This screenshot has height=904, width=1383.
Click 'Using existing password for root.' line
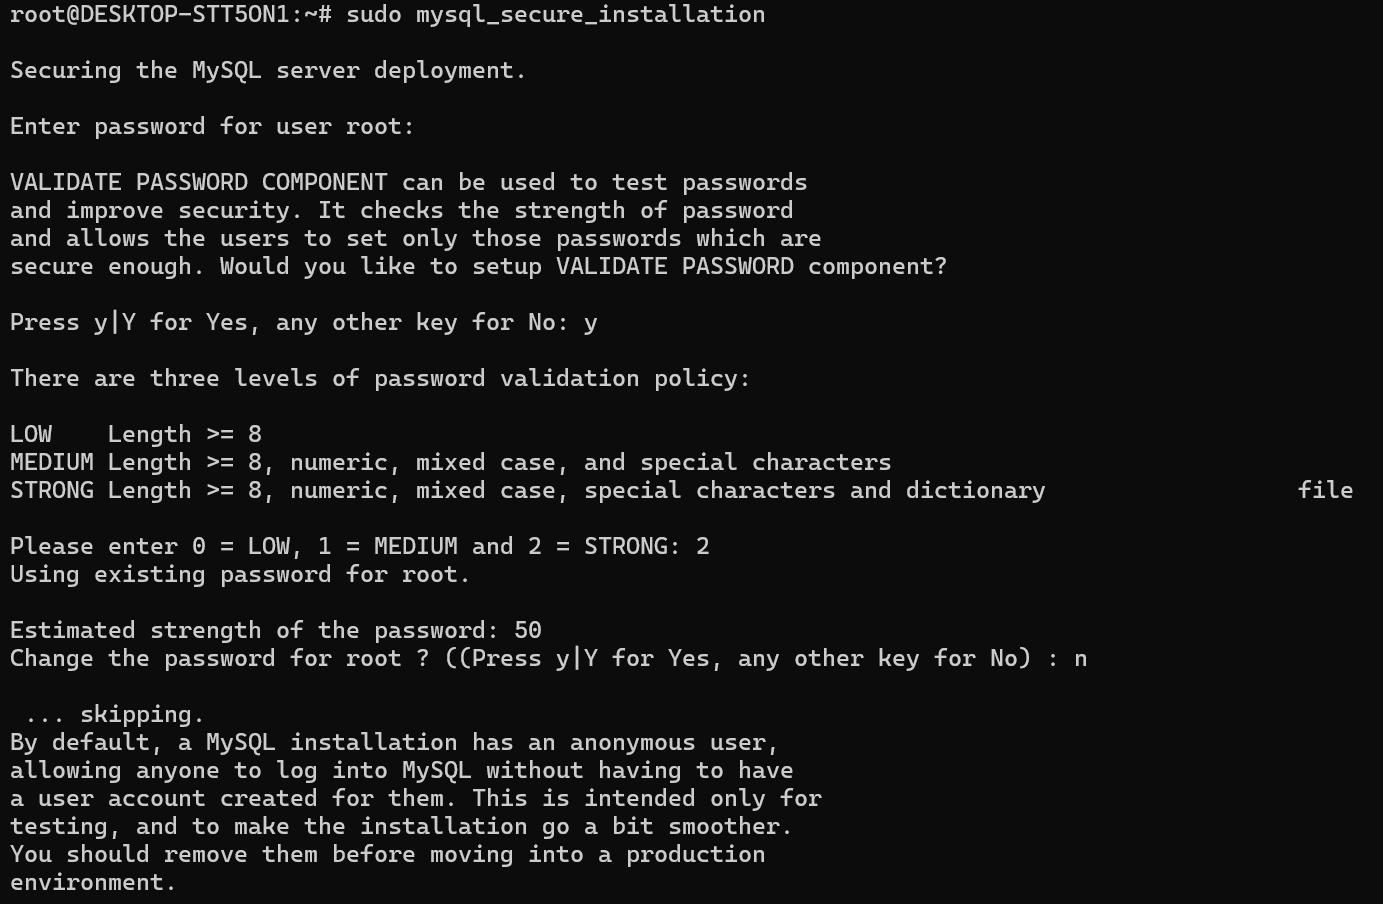[x=240, y=574]
